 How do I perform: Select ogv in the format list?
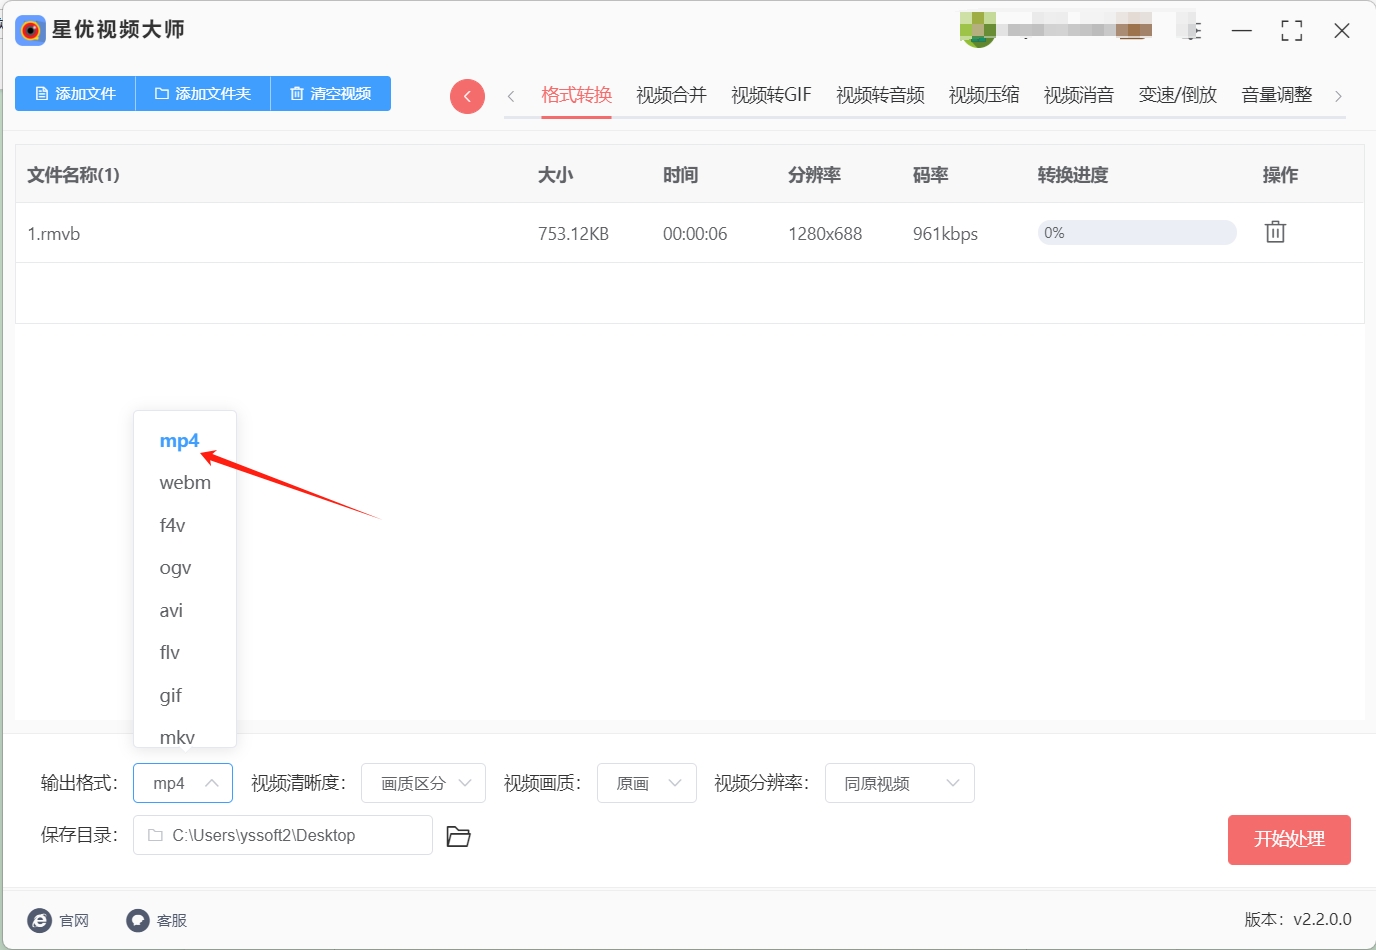point(185,568)
